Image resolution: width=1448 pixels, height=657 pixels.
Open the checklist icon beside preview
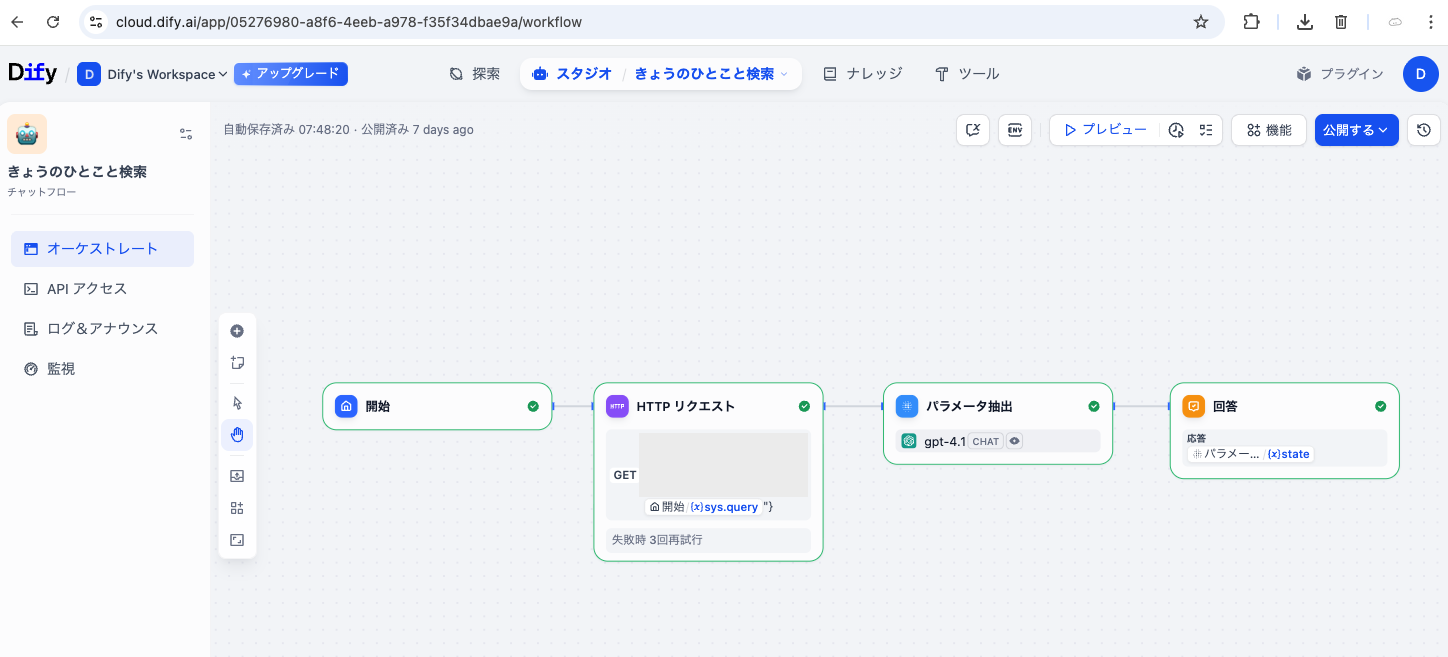tap(1206, 130)
